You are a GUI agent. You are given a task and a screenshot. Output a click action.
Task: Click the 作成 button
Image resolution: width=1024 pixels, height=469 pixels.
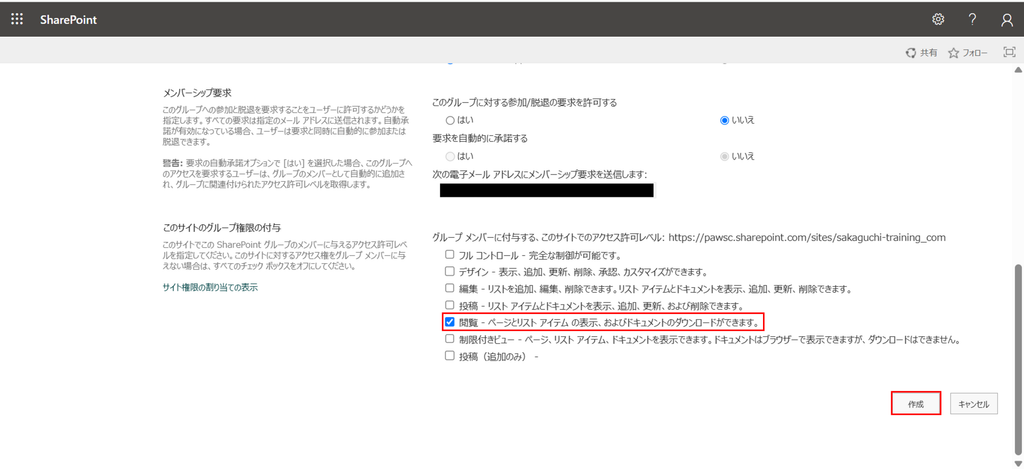[x=916, y=404]
